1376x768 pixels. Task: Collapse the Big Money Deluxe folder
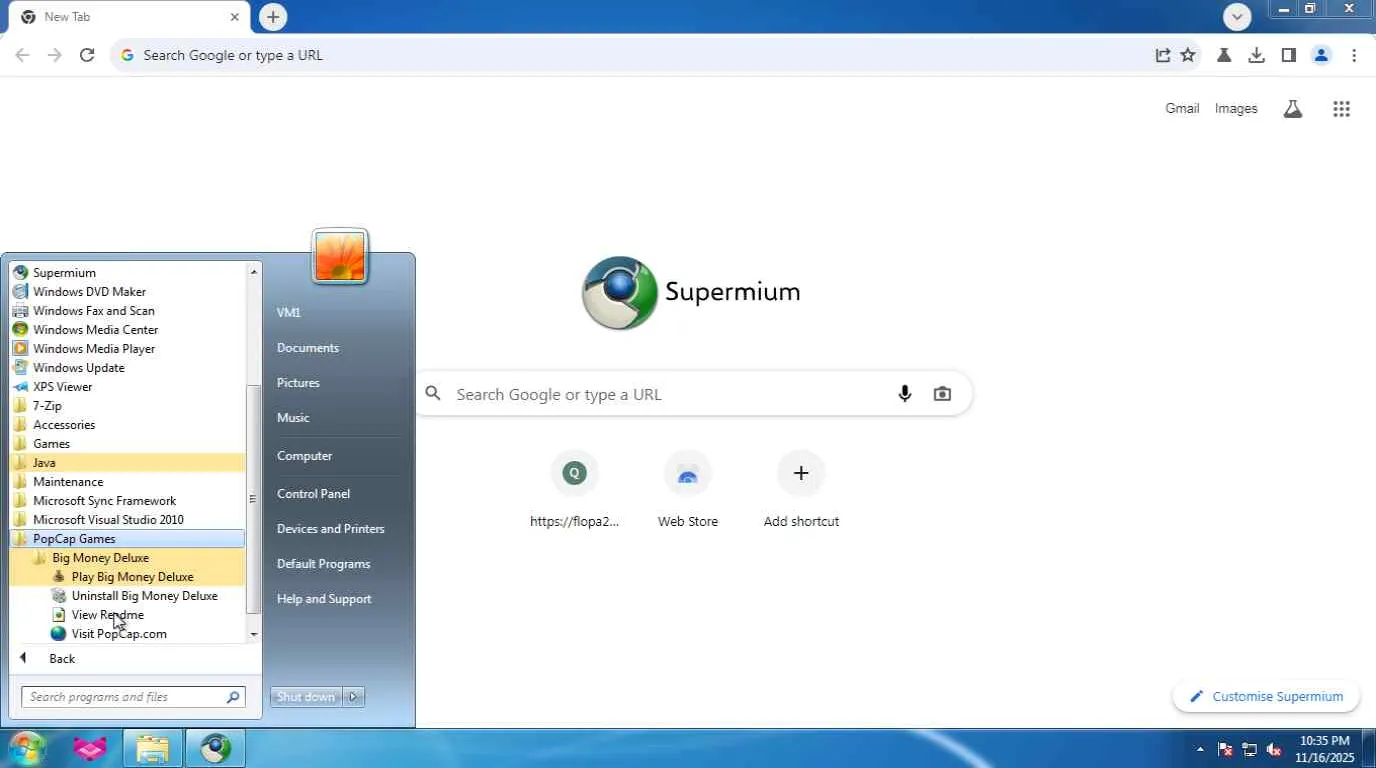(127, 558)
